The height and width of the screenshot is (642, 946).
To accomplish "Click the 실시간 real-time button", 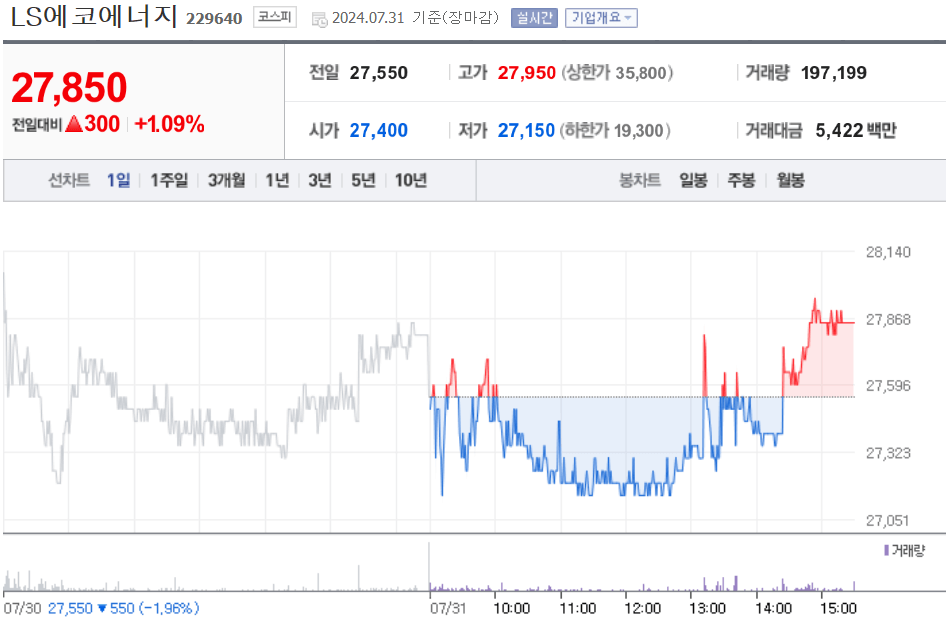I will pos(534,18).
